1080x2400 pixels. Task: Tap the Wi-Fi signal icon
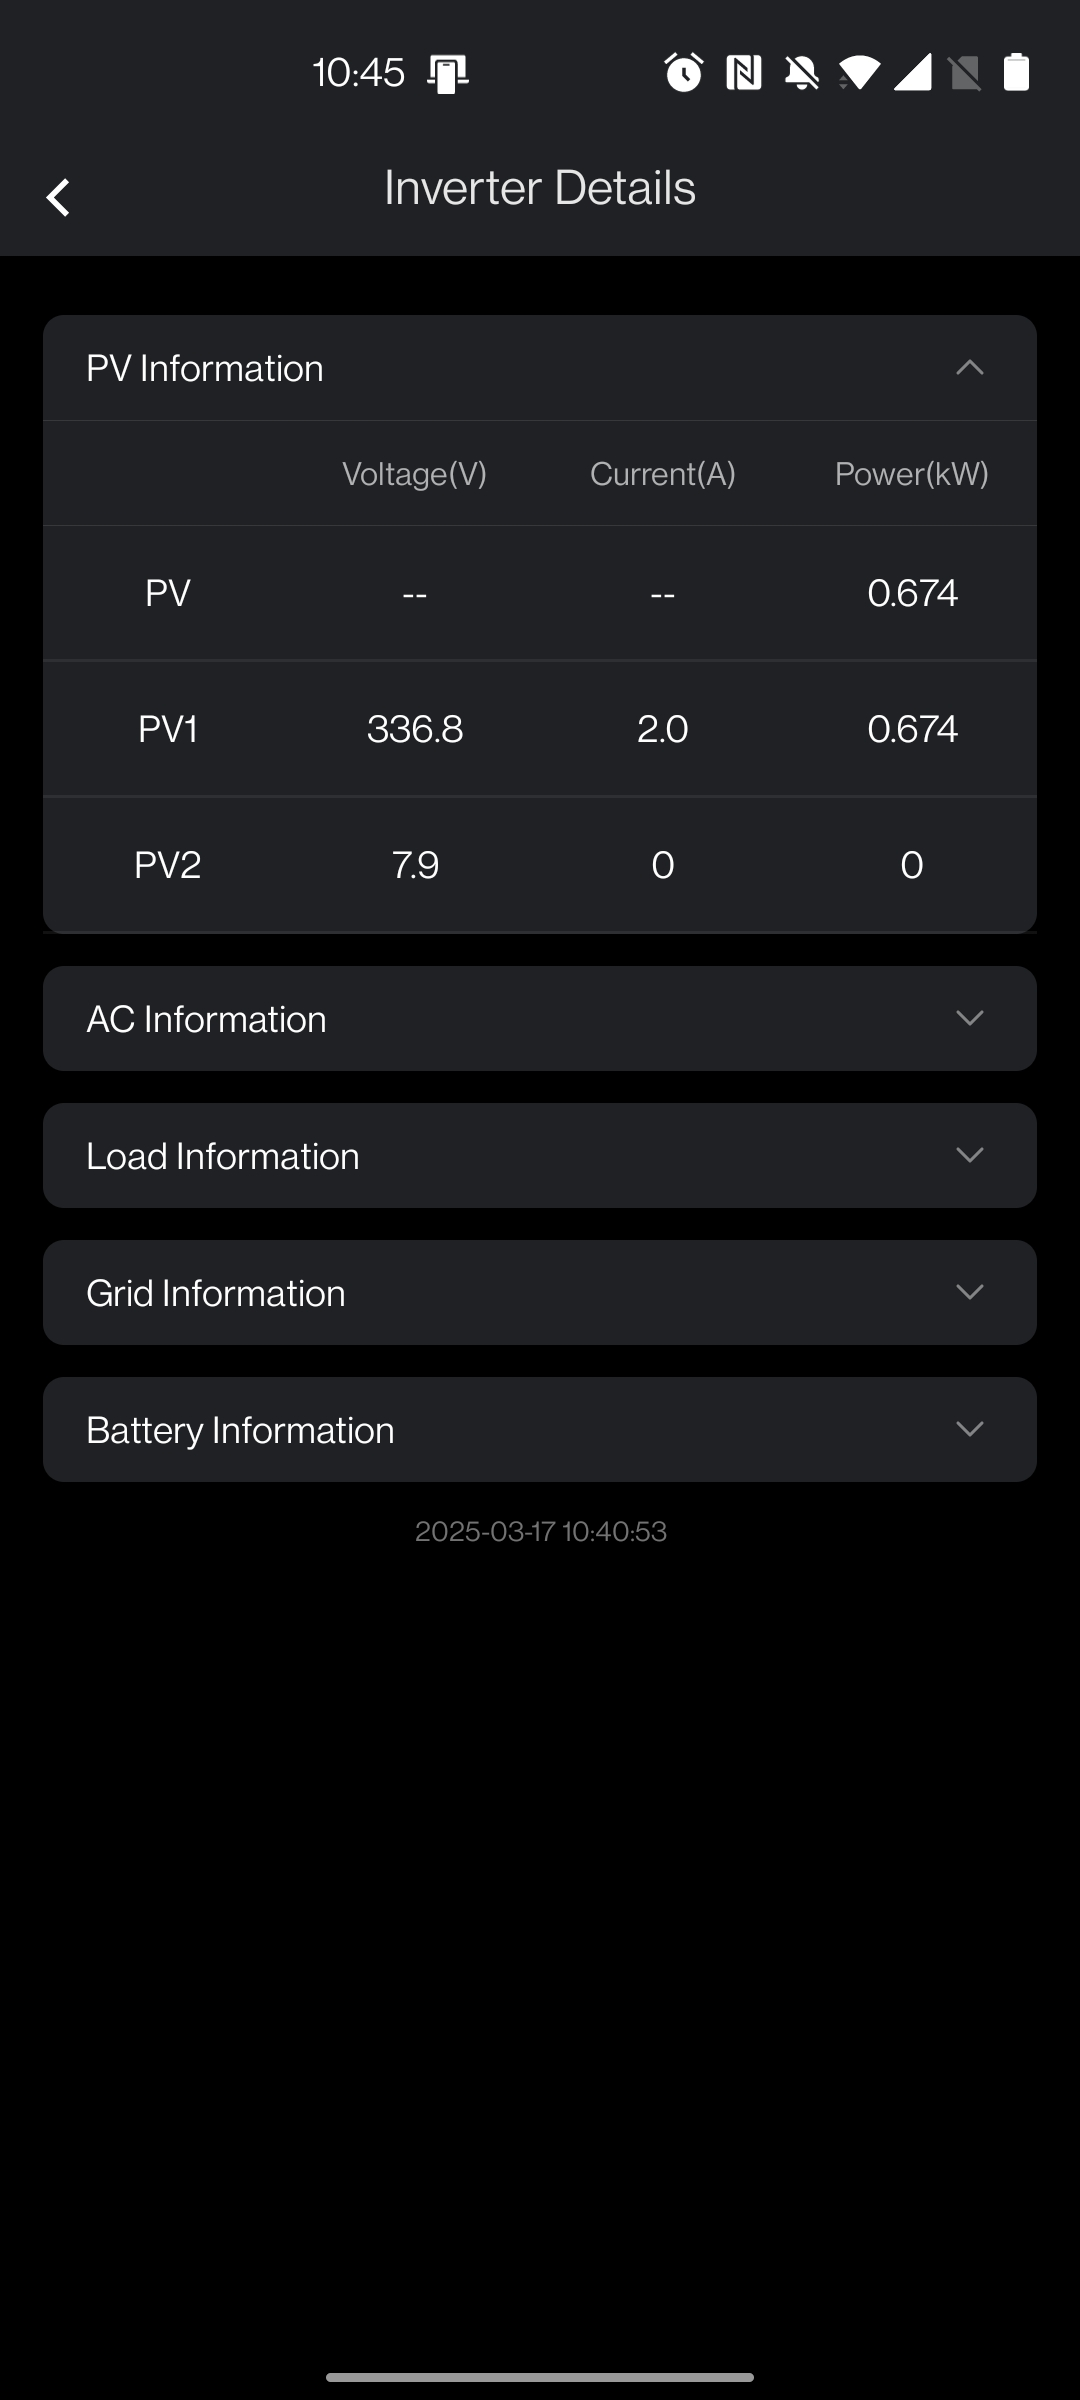point(859,73)
